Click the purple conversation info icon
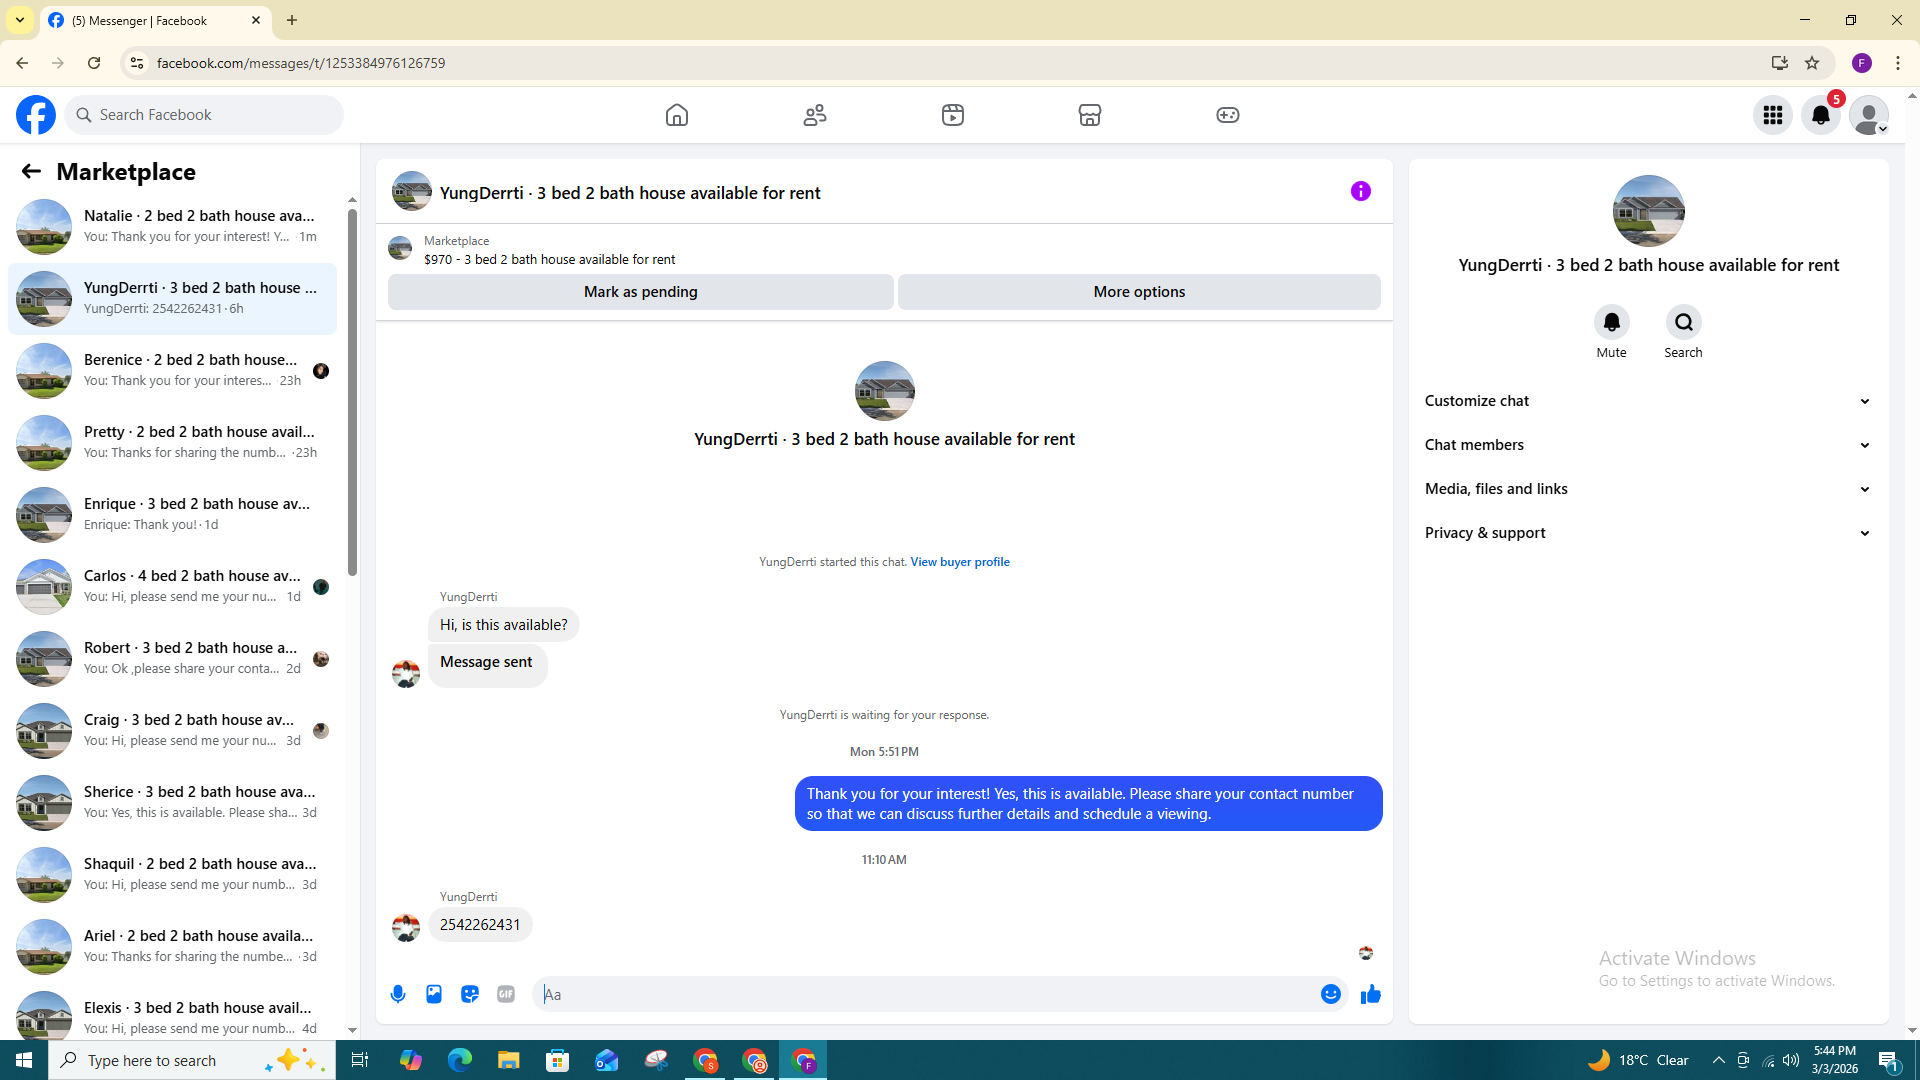Image resolution: width=1920 pixels, height=1080 pixels. [x=1360, y=191]
